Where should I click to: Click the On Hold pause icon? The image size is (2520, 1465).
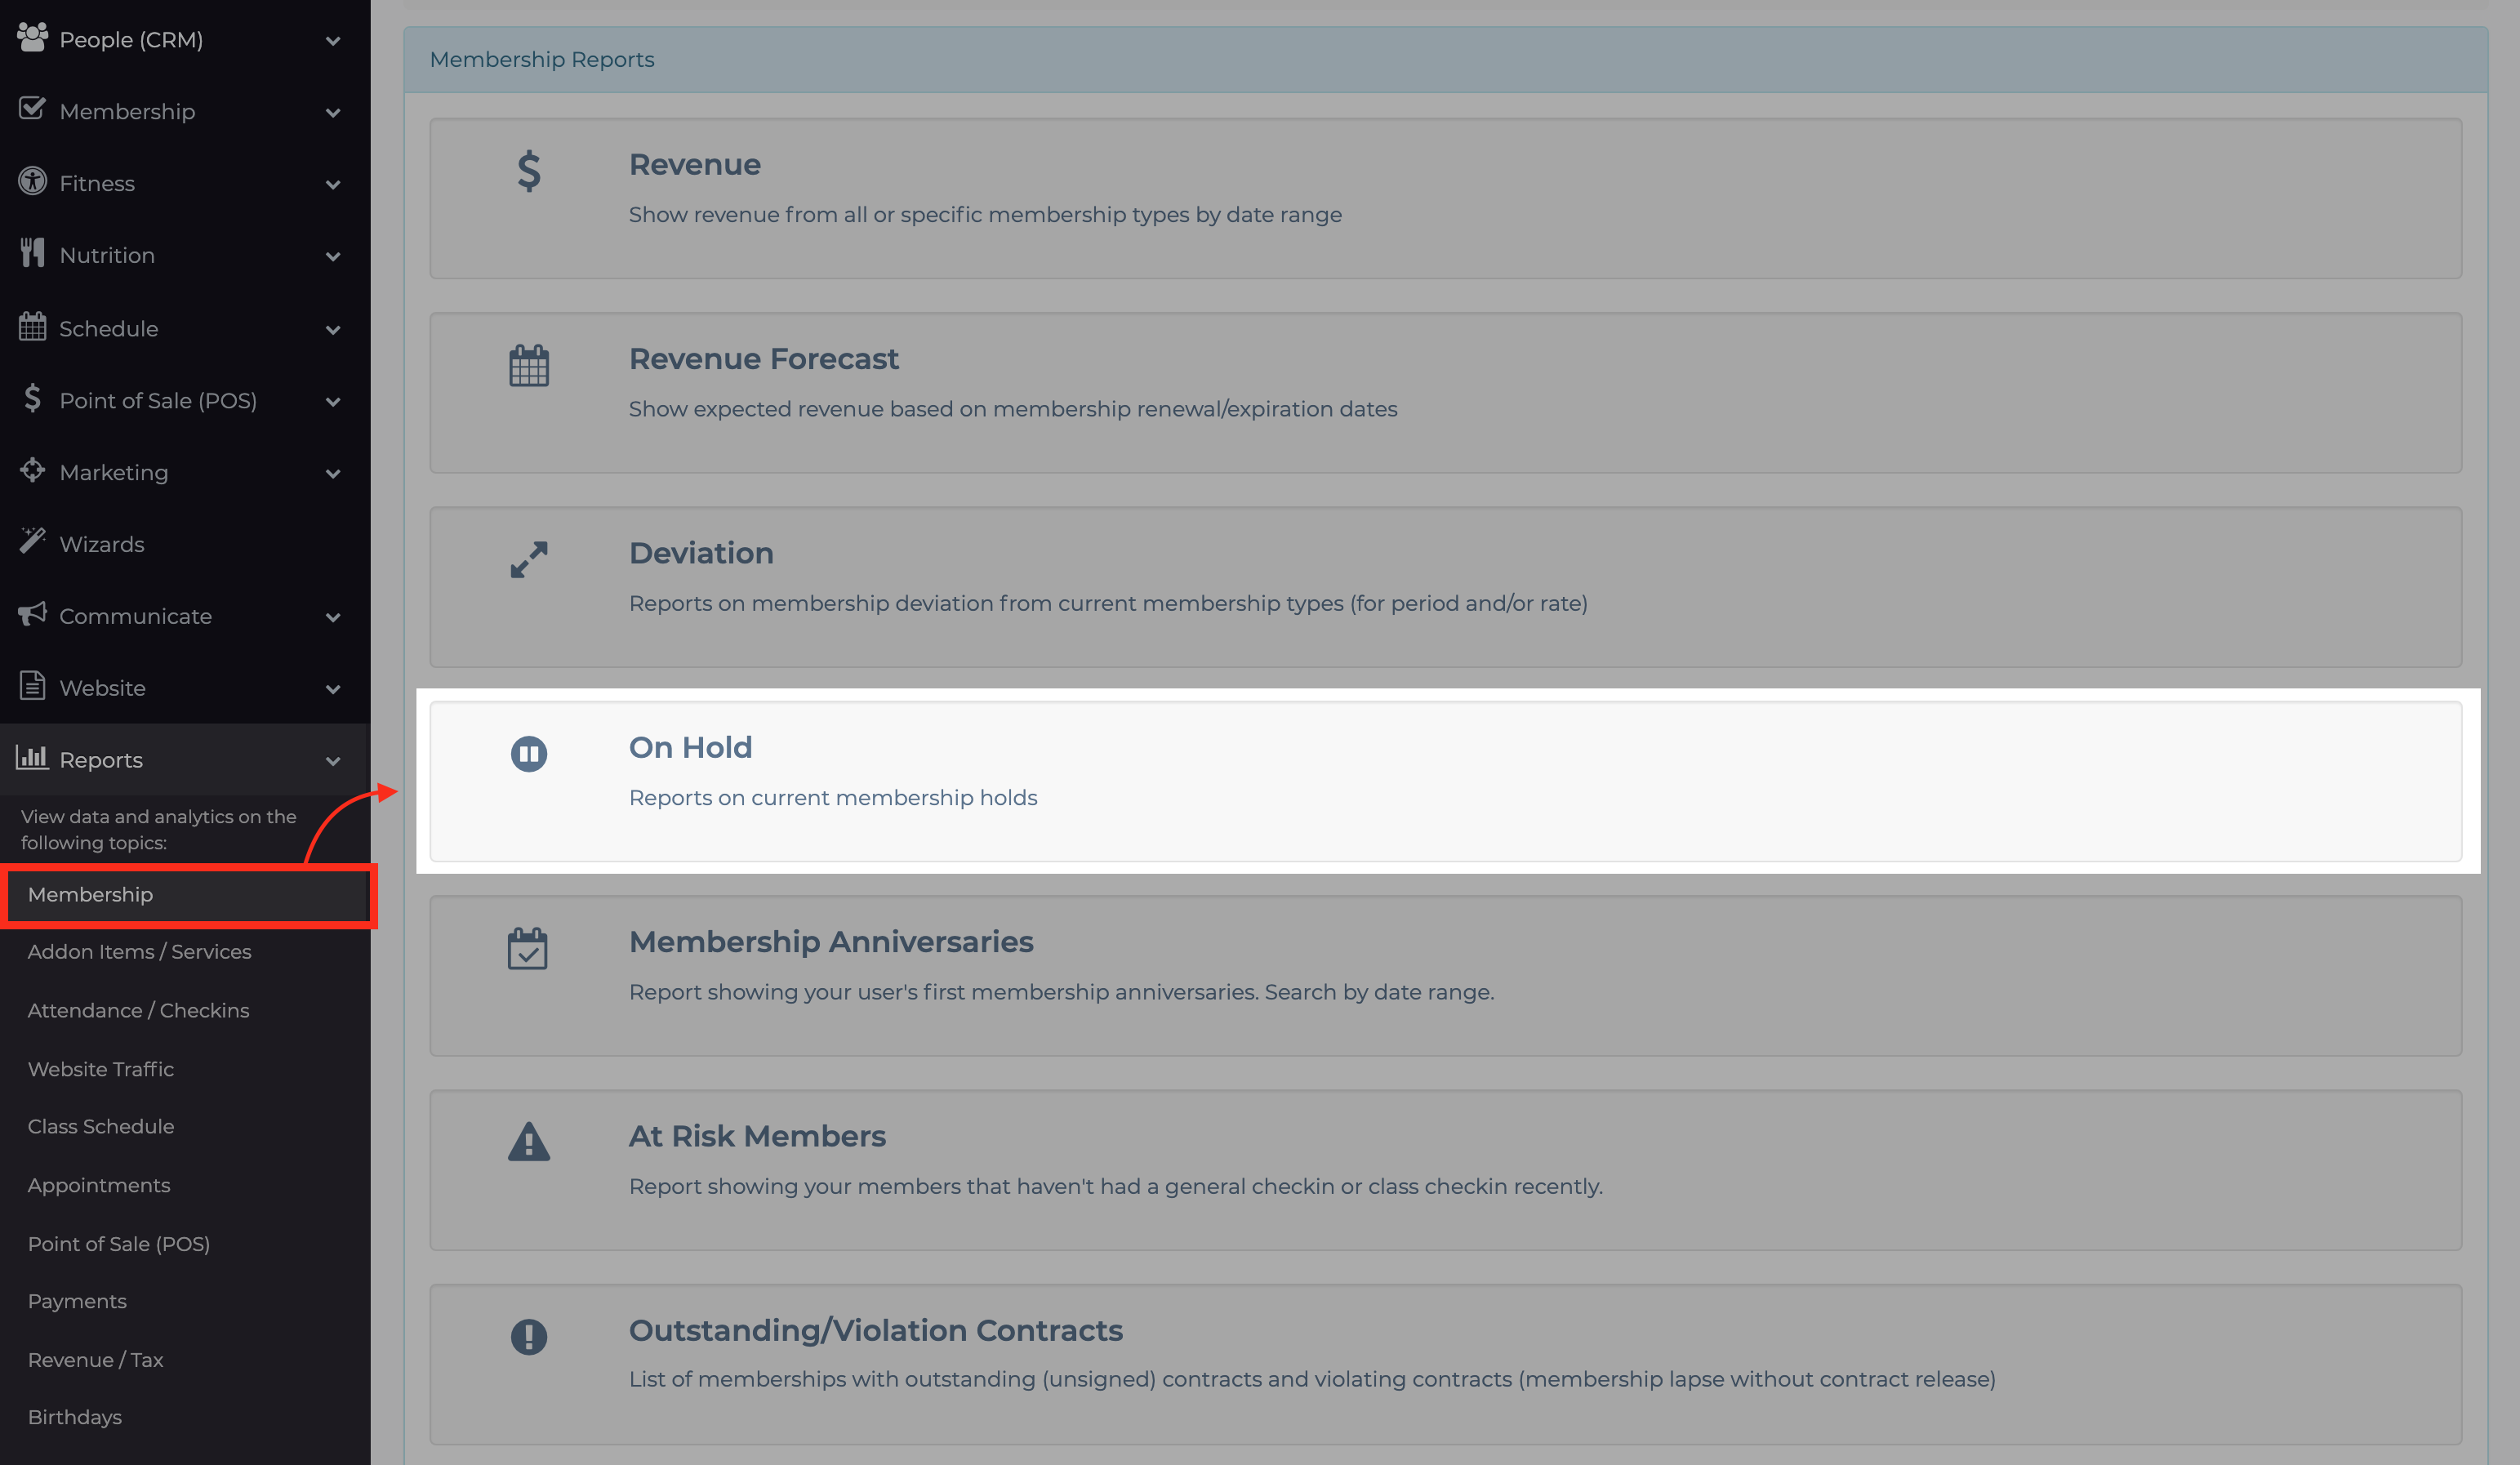pos(529,754)
